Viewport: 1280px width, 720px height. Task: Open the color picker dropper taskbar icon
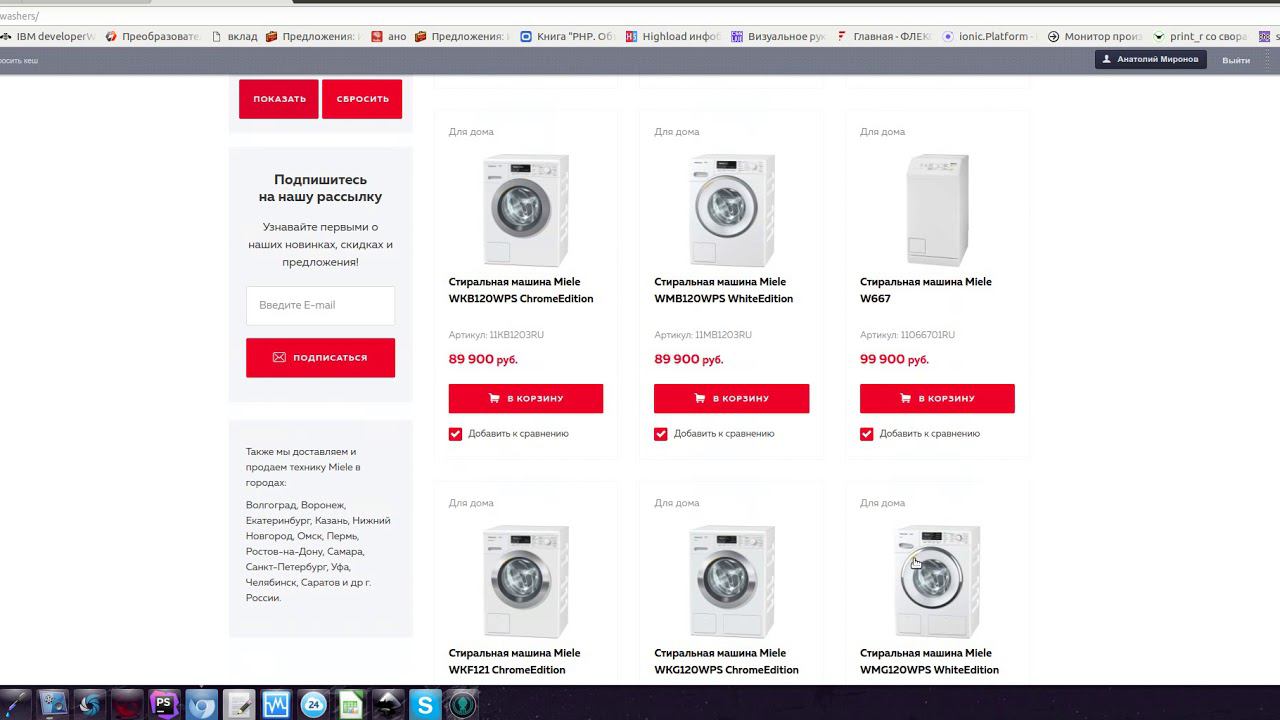click(x=15, y=705)
